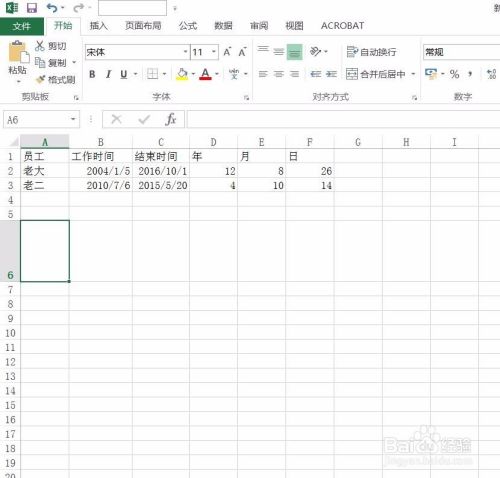Switch to the 视图 View tab

pyautogui.click(x=295, y=26)
